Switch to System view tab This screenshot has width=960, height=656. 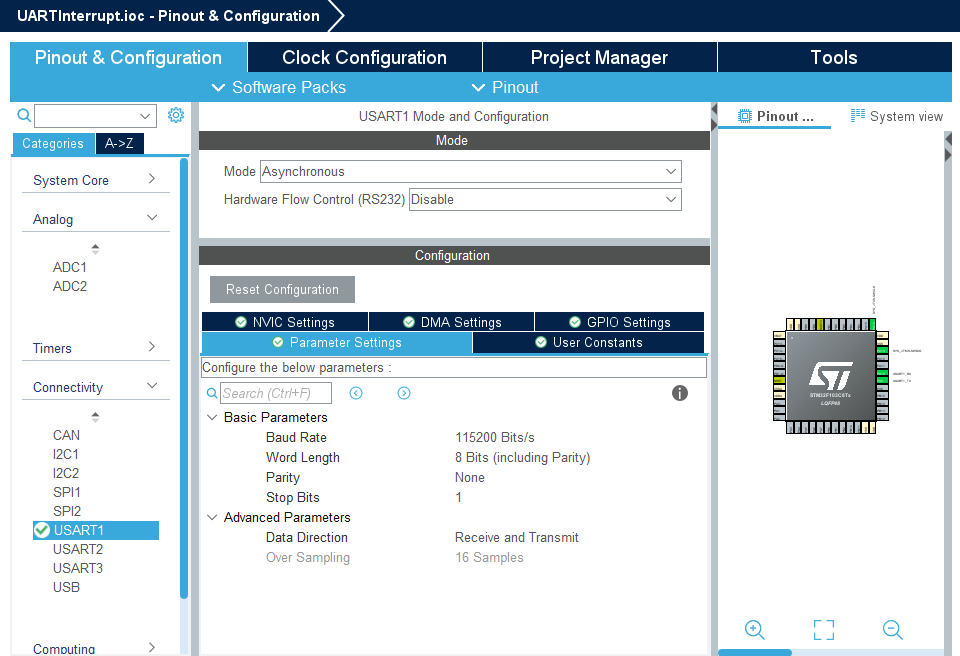point(896,116)
